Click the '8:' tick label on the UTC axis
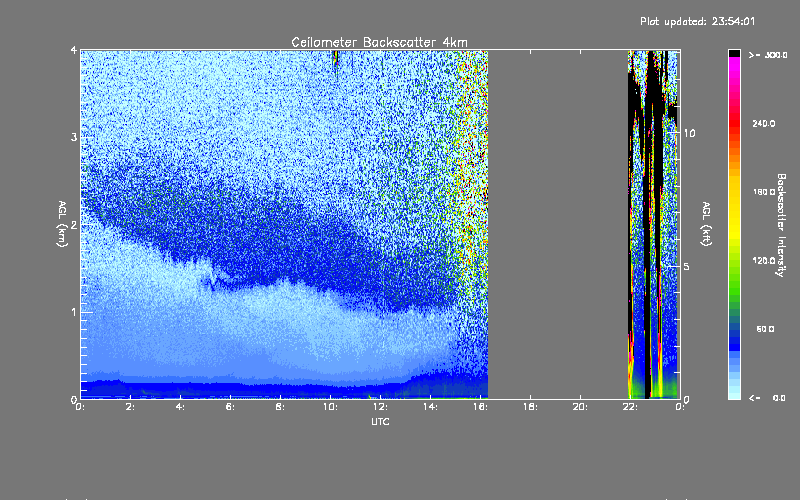Viewport: 800px width, 500px height. pos(280,407)
